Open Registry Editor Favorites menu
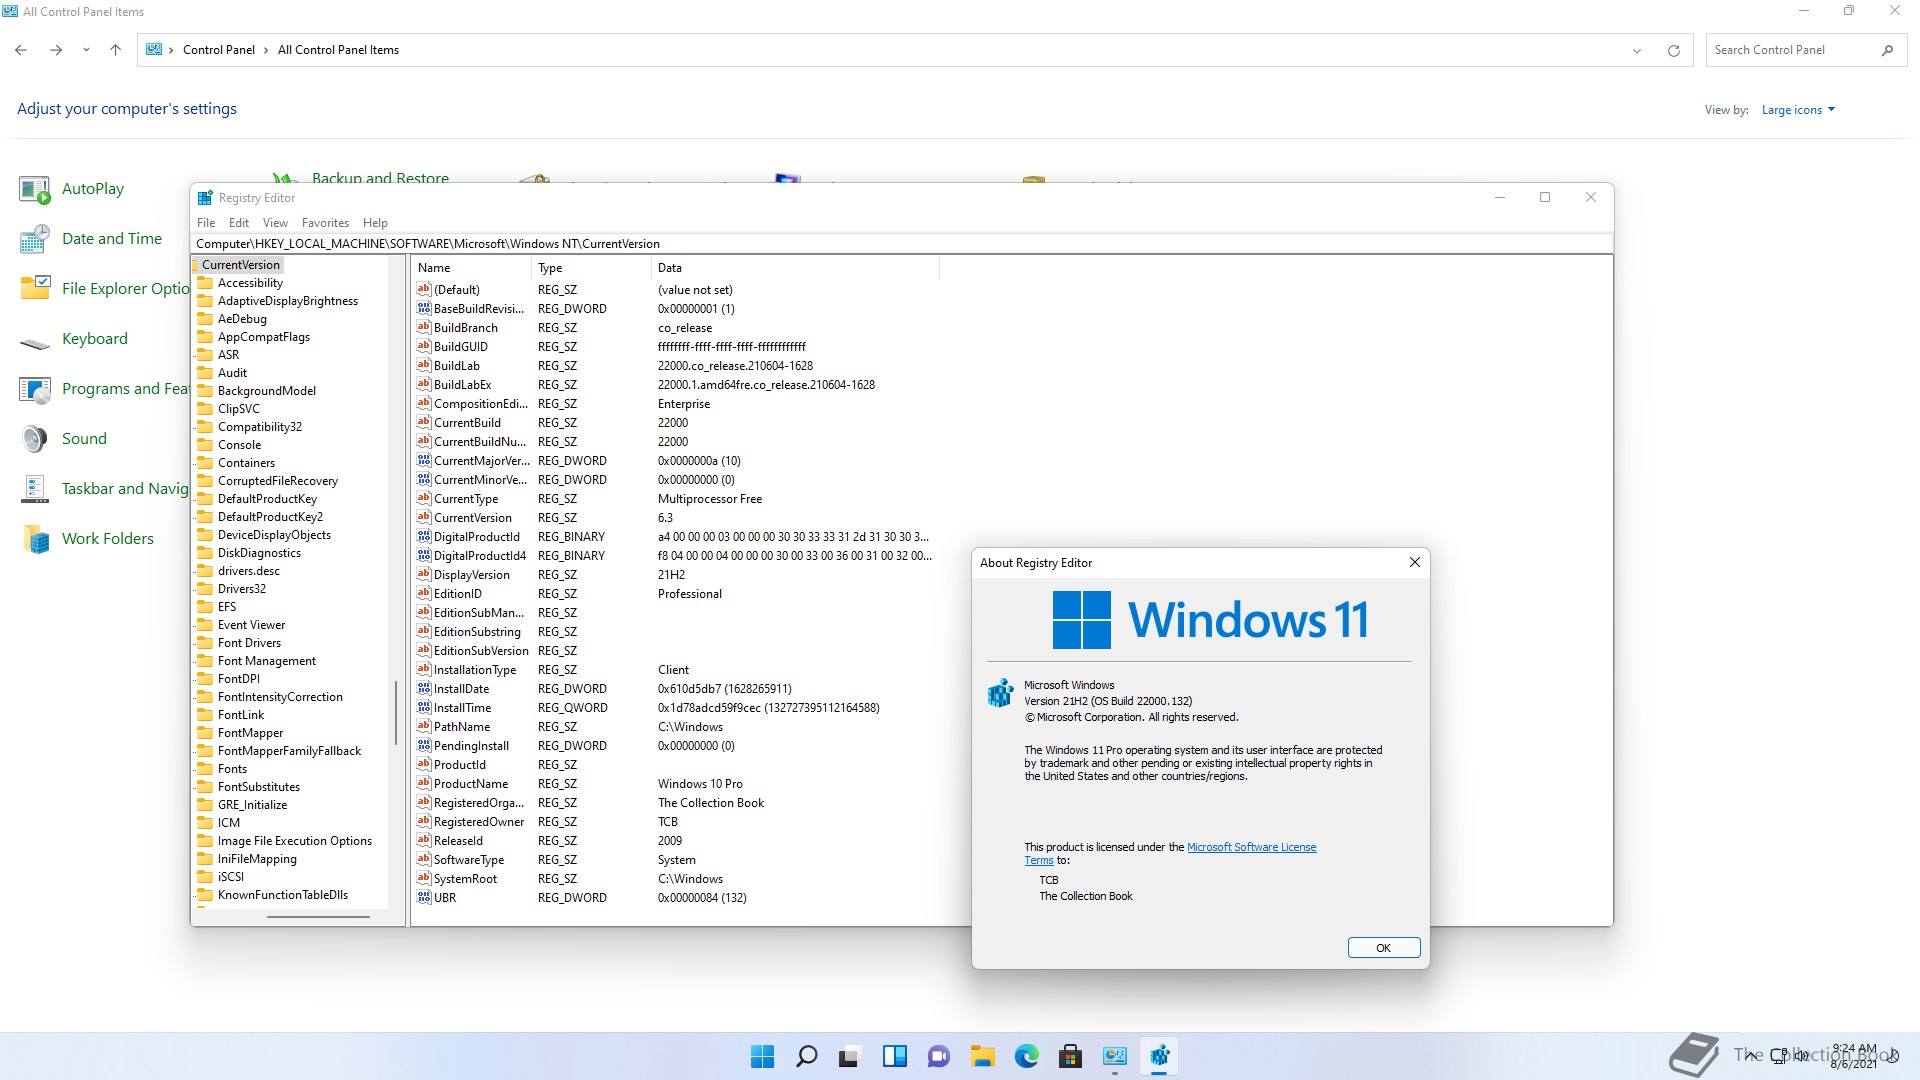 tap(325, 223)
